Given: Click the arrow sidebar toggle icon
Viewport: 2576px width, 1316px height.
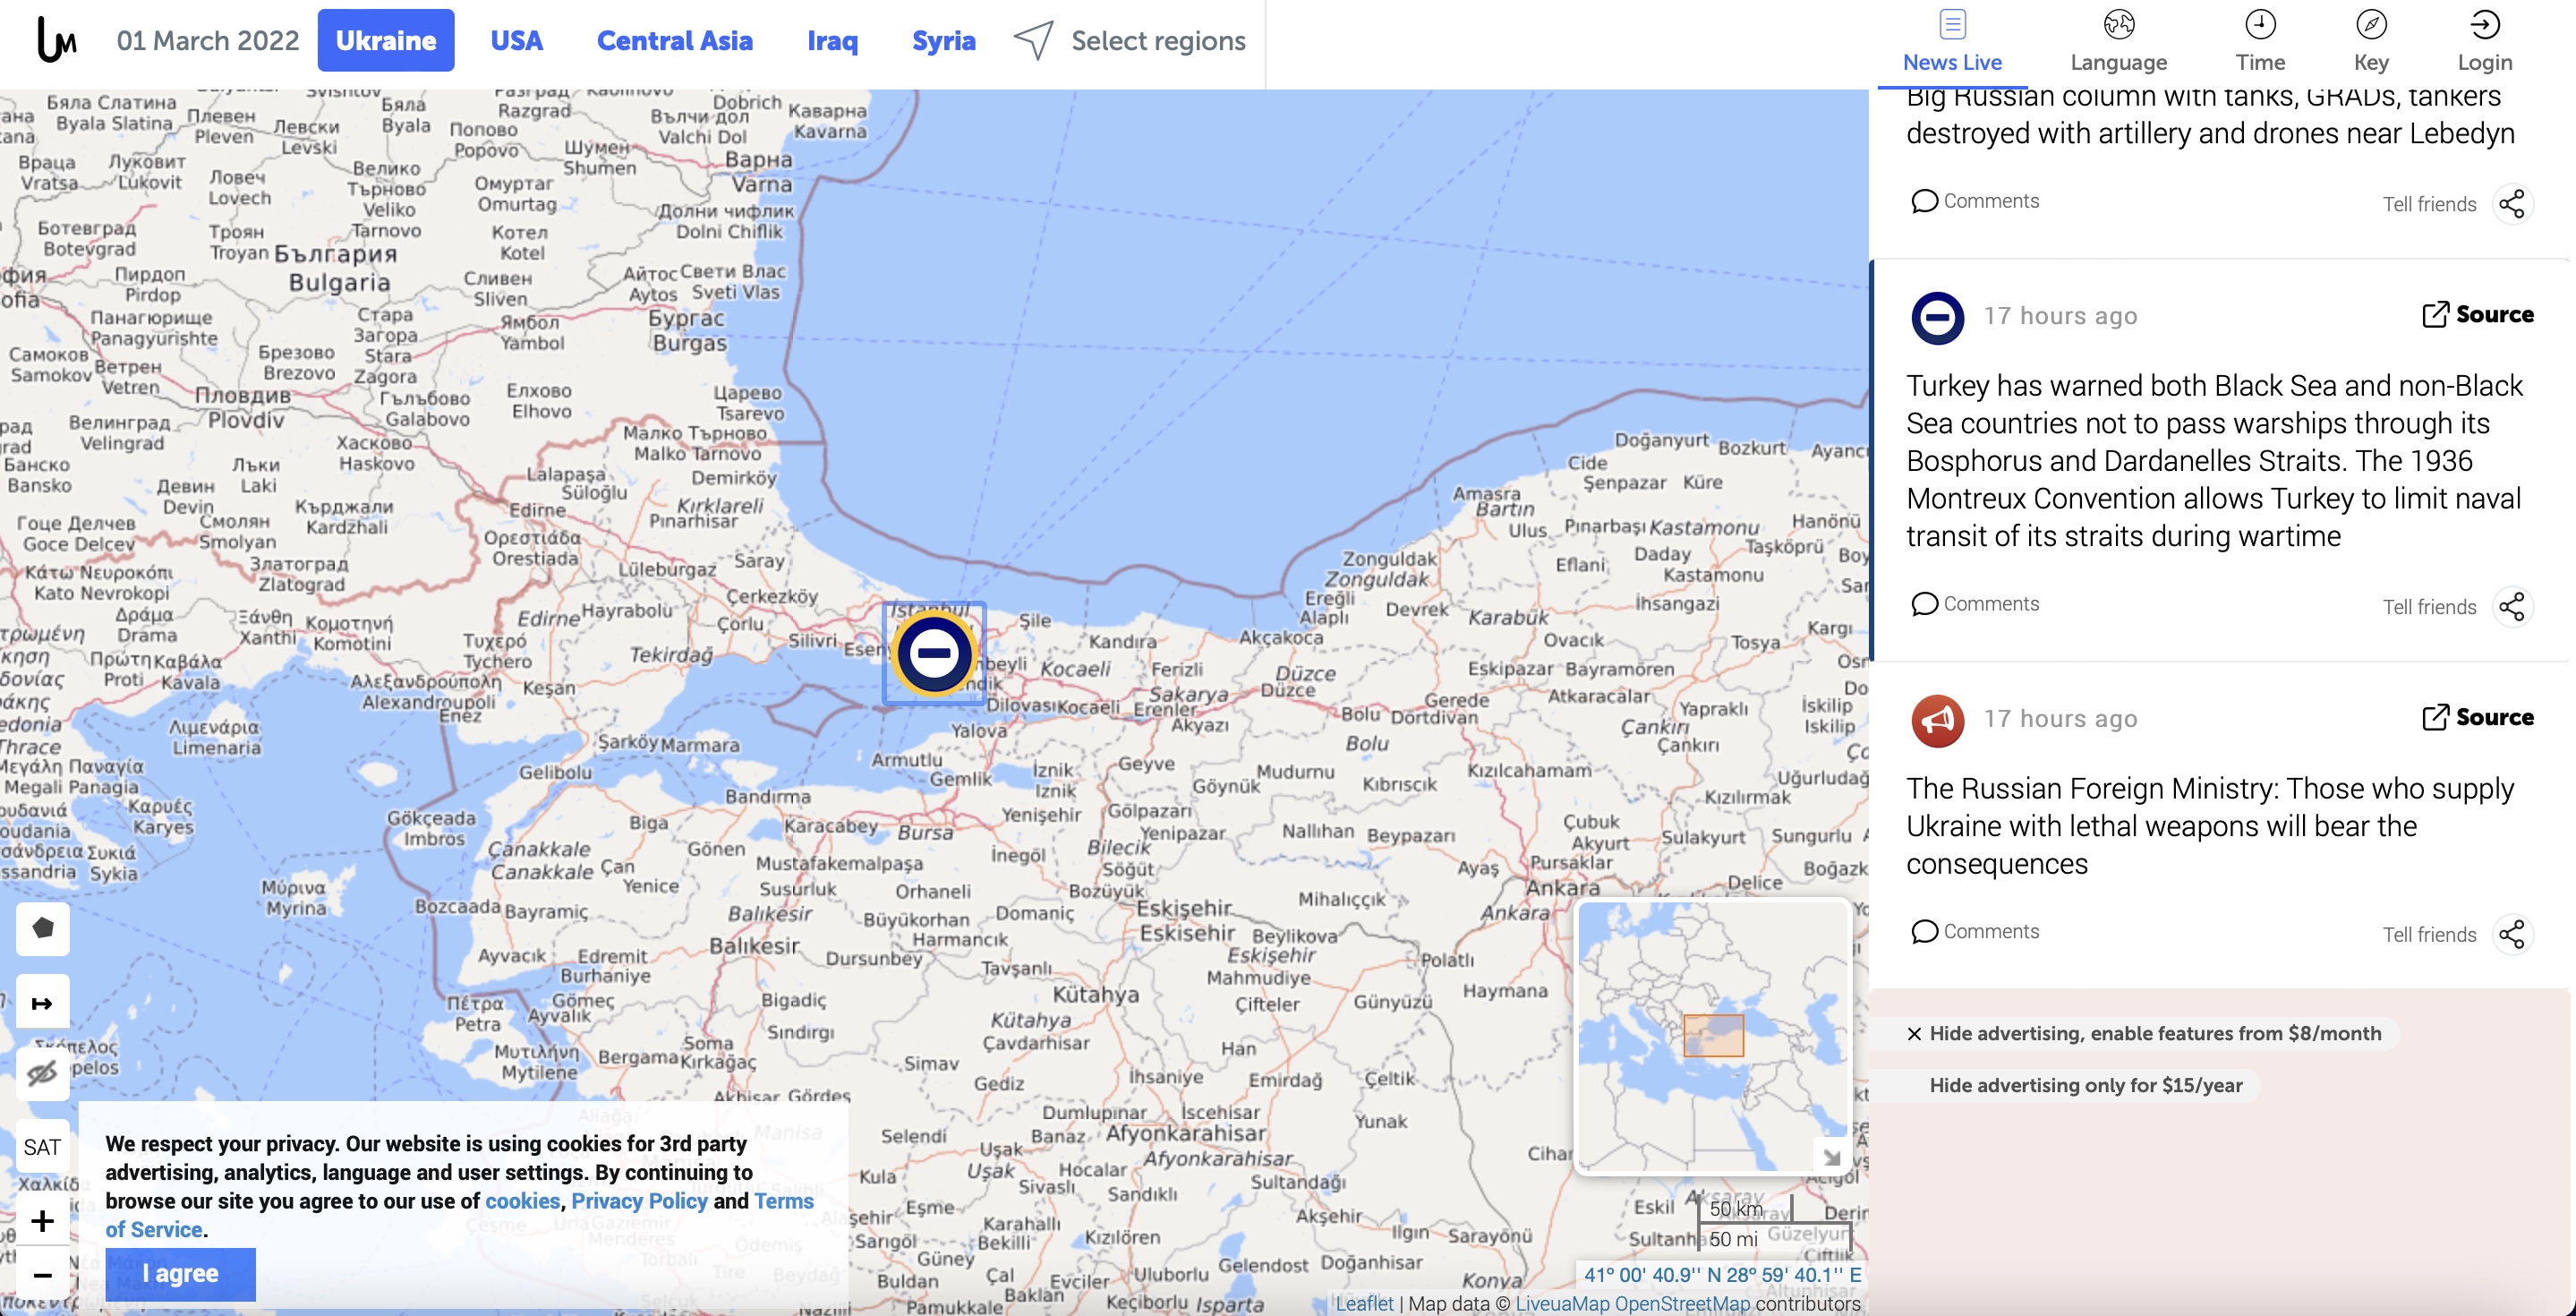Looking at the screenshot, I should [43, 1003].
